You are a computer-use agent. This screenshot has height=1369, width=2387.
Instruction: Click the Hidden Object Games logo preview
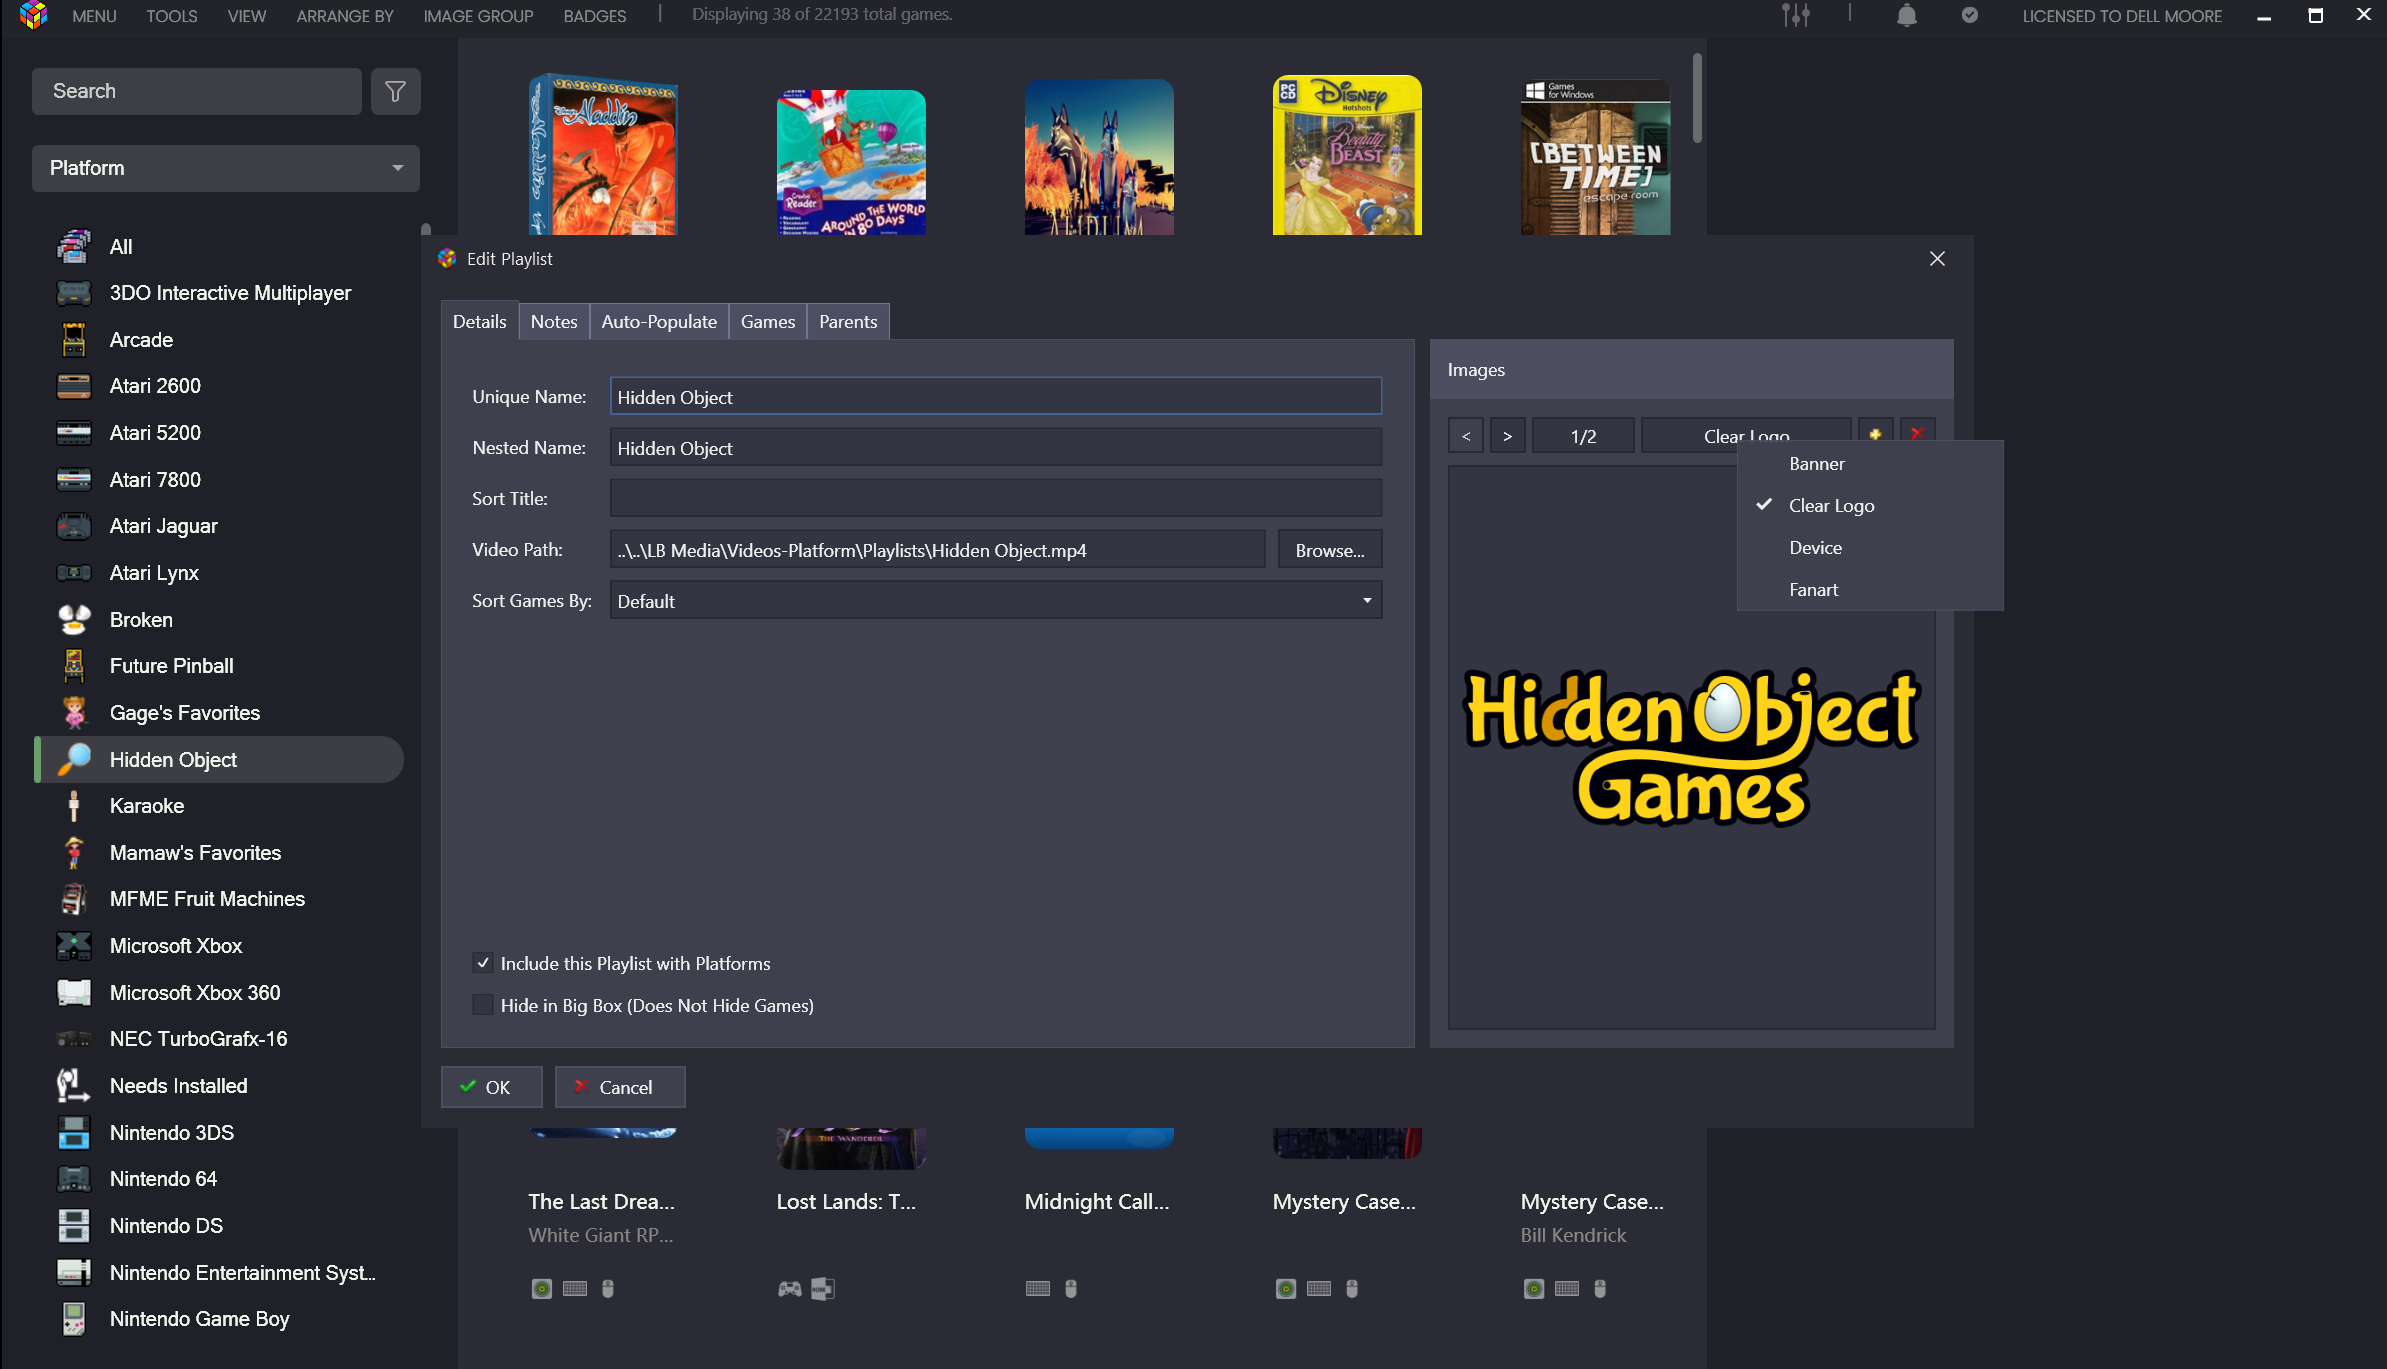point(1692,747)
